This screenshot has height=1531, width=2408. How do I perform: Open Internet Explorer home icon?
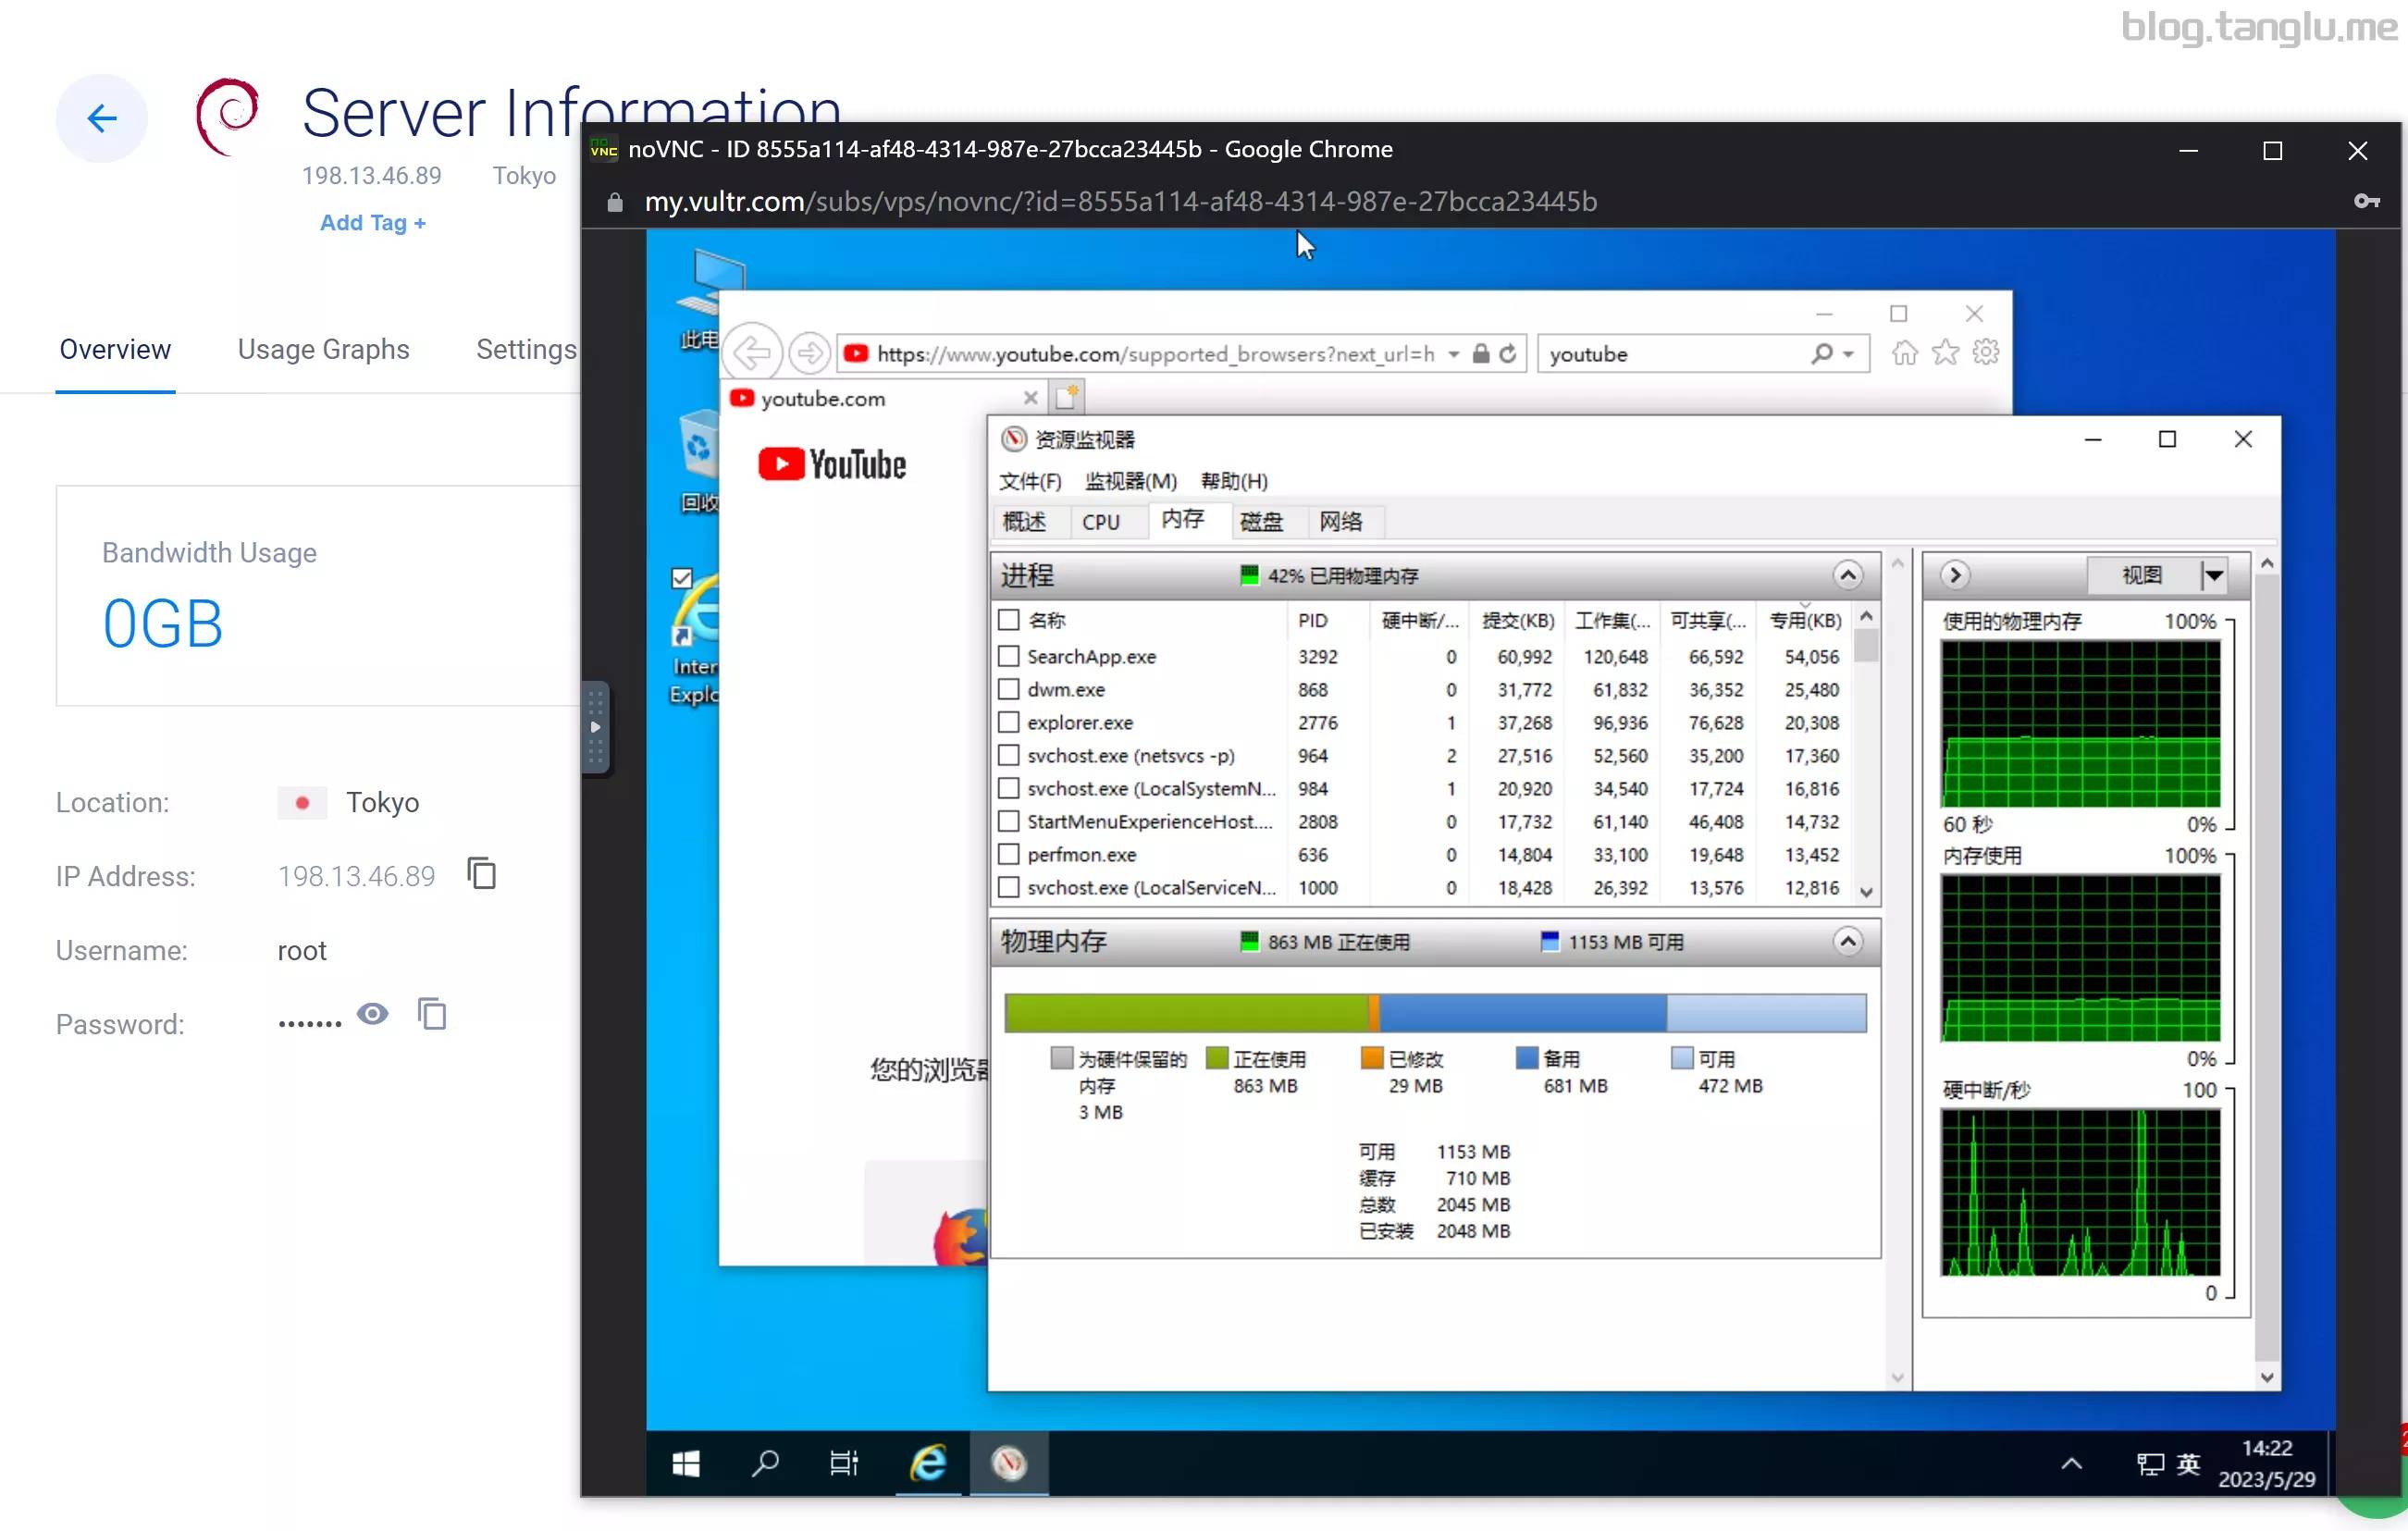pos(1904,353)
